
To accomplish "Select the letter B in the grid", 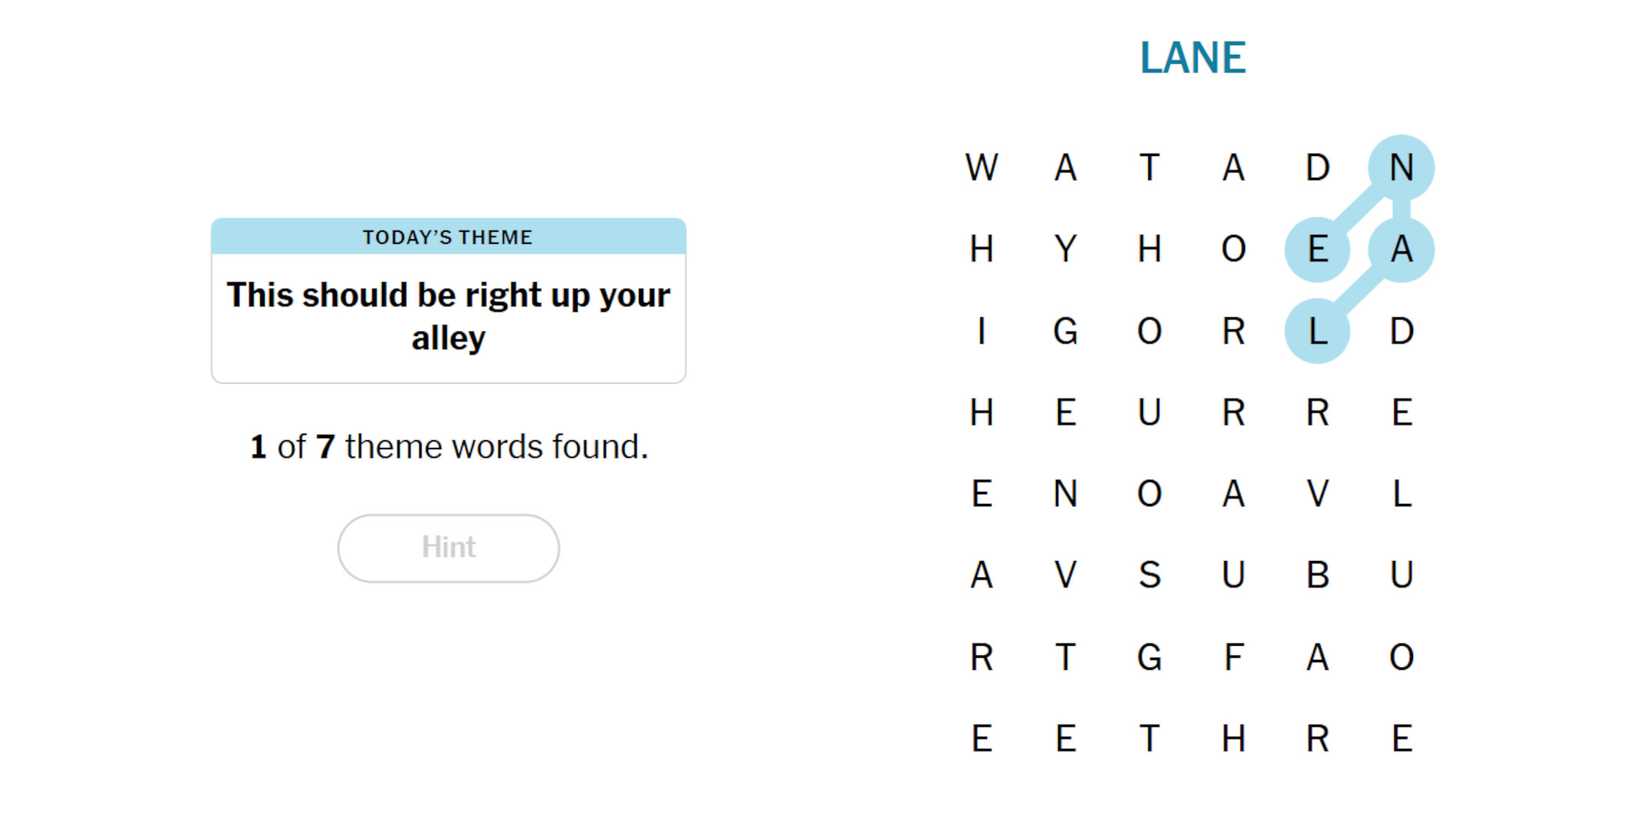I will [x=1317, y=575].
